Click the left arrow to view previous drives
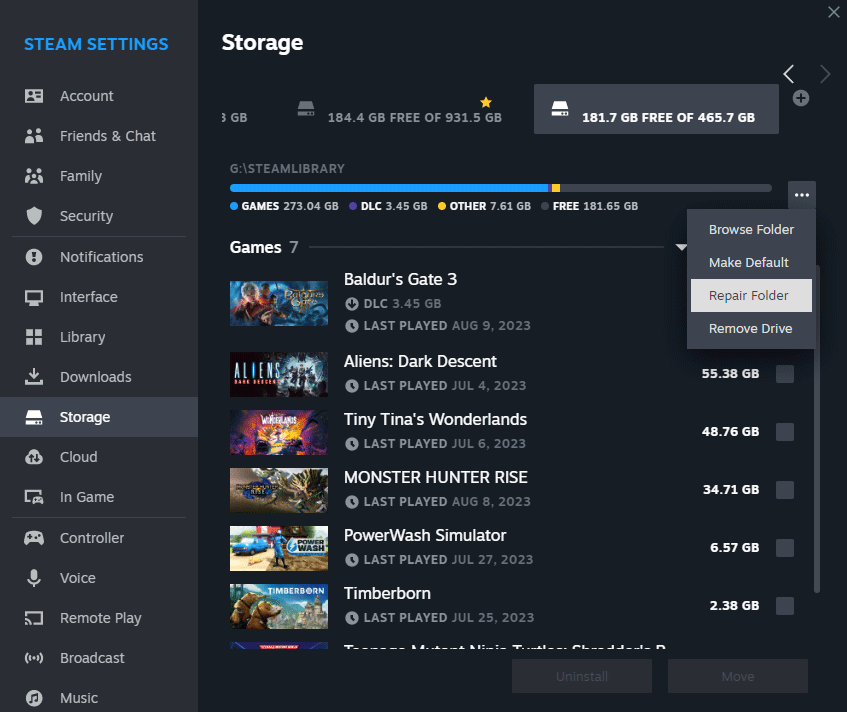The image size is (847, 712). (788, 74)
